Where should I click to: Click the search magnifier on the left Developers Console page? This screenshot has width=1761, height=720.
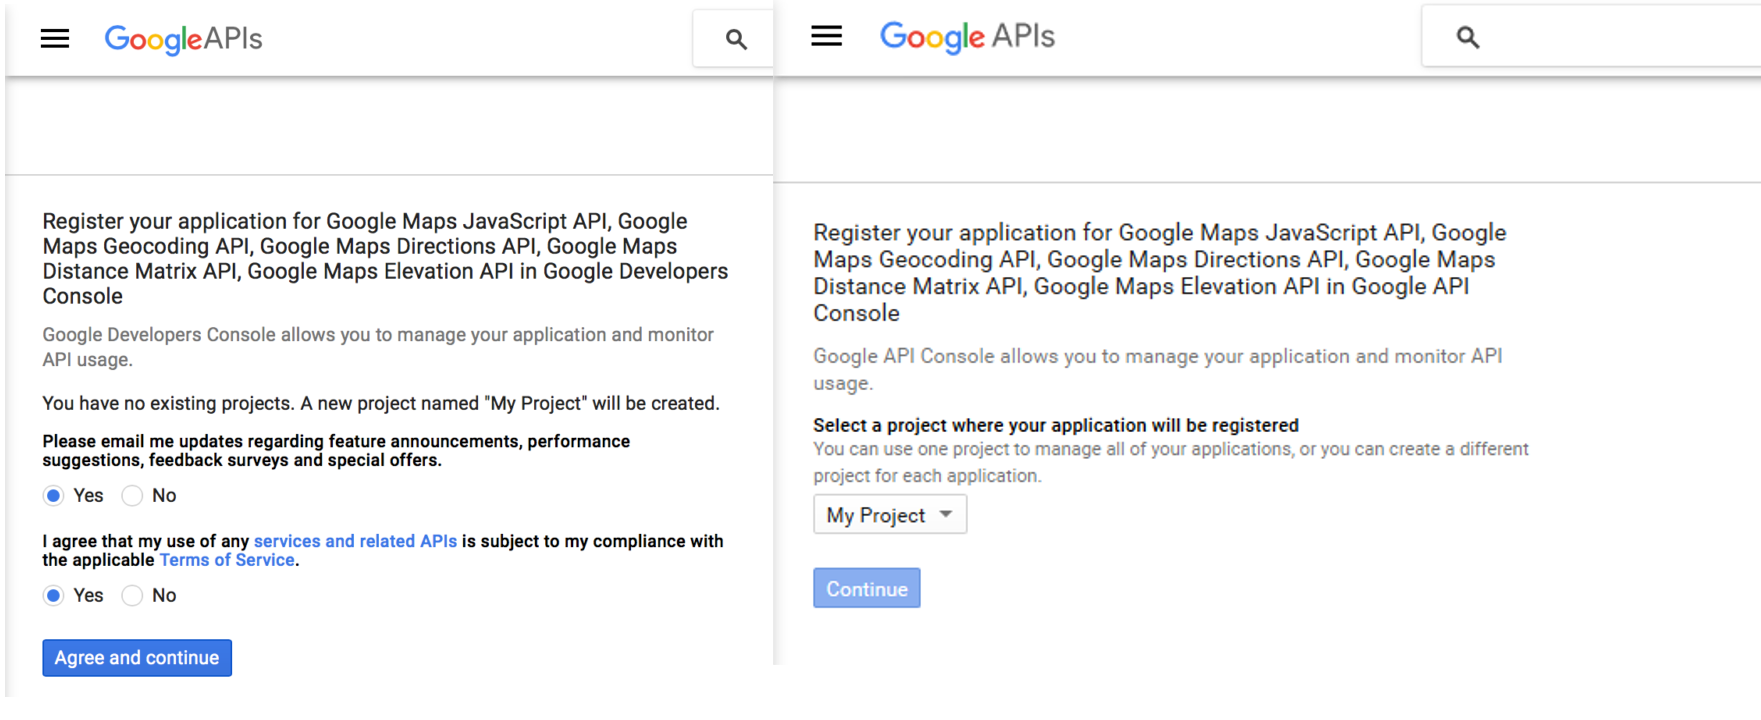pos(736,39)
